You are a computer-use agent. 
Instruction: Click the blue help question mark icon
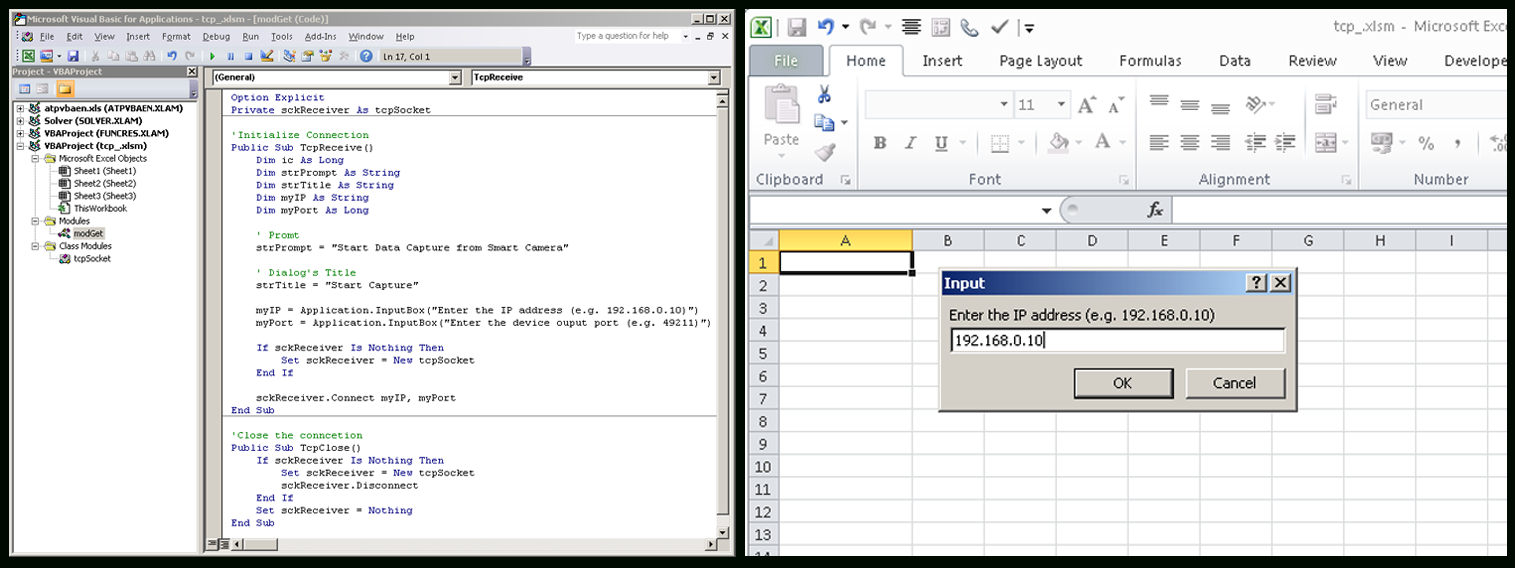(366, 57)
